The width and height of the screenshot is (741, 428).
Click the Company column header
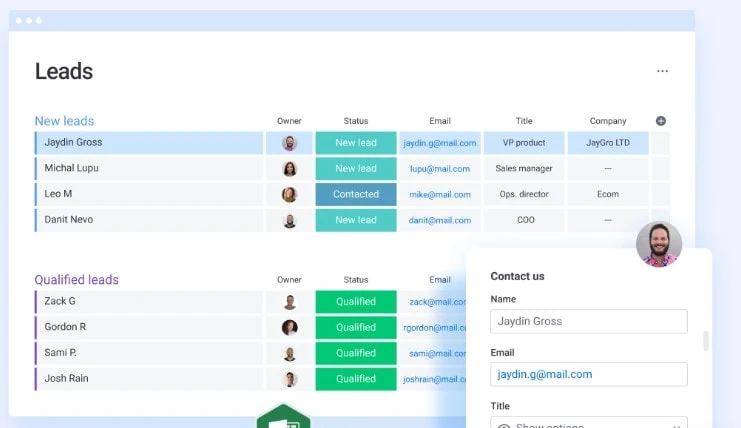pyautogui.click(x=608, y=121)
